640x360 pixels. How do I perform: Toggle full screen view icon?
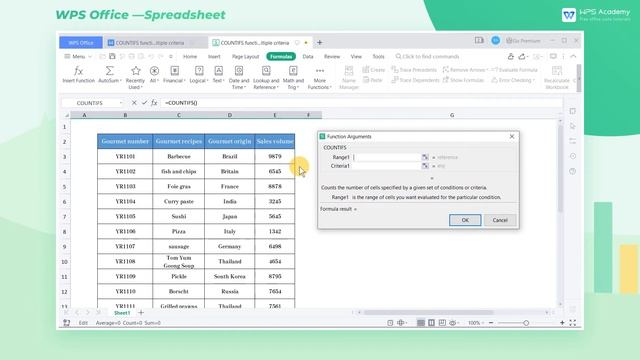point(573,323)
